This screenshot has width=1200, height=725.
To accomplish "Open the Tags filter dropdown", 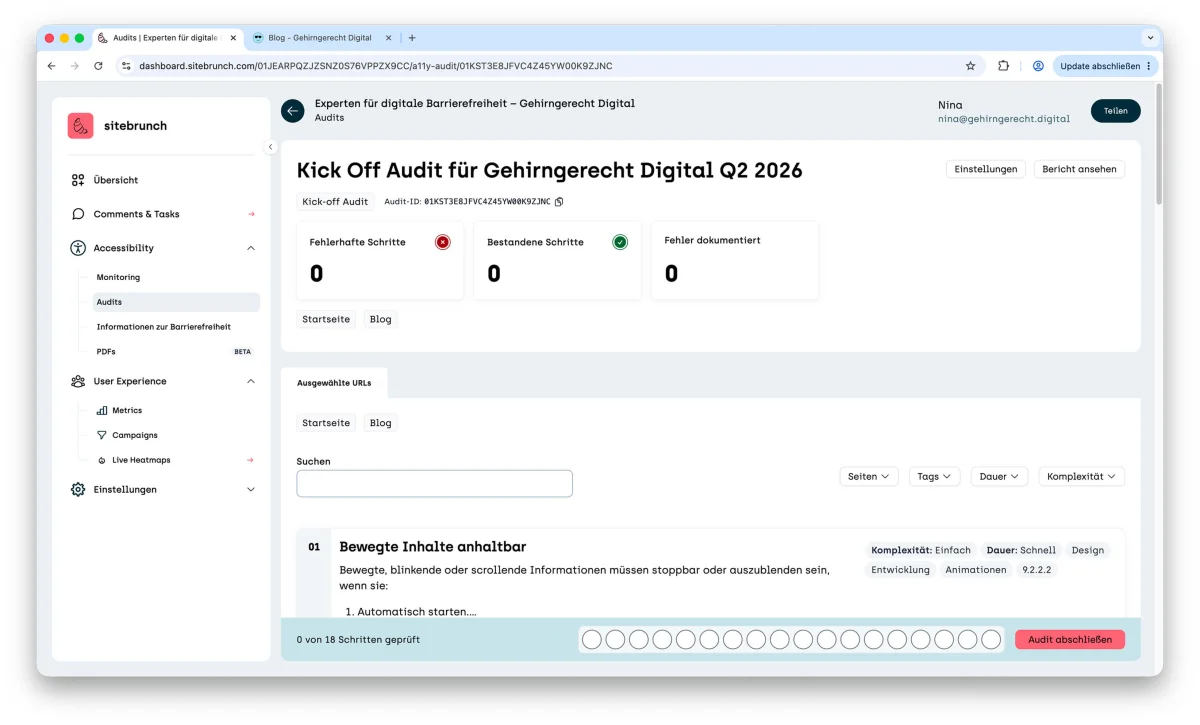I will [935, 477].
